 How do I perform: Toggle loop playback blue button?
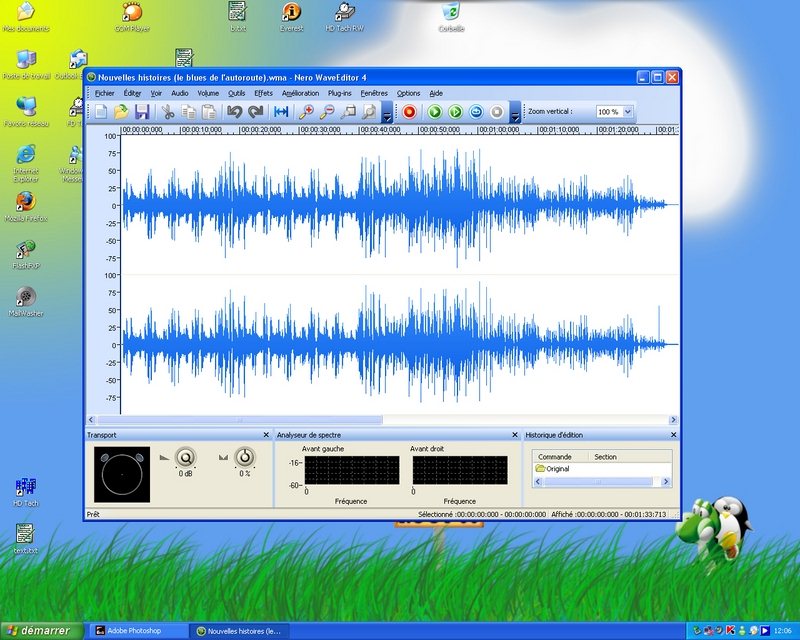(476, 112)
